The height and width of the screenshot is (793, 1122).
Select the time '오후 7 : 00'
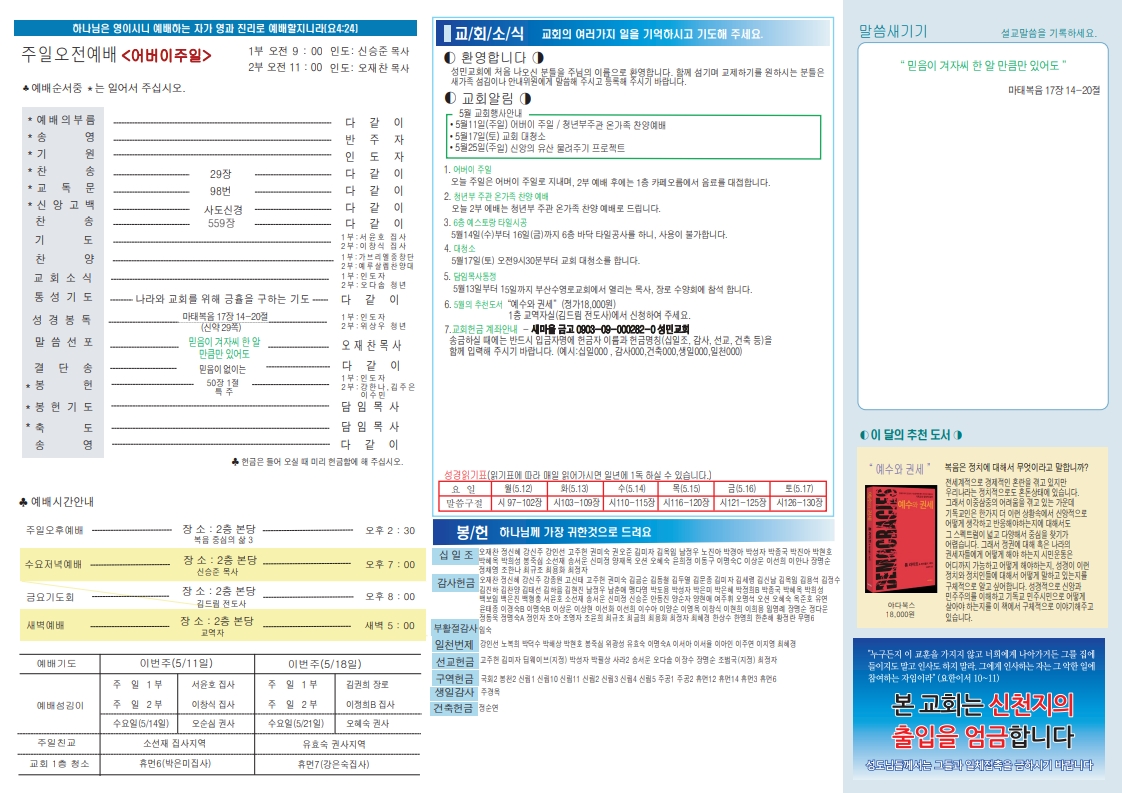pos(390,565)
